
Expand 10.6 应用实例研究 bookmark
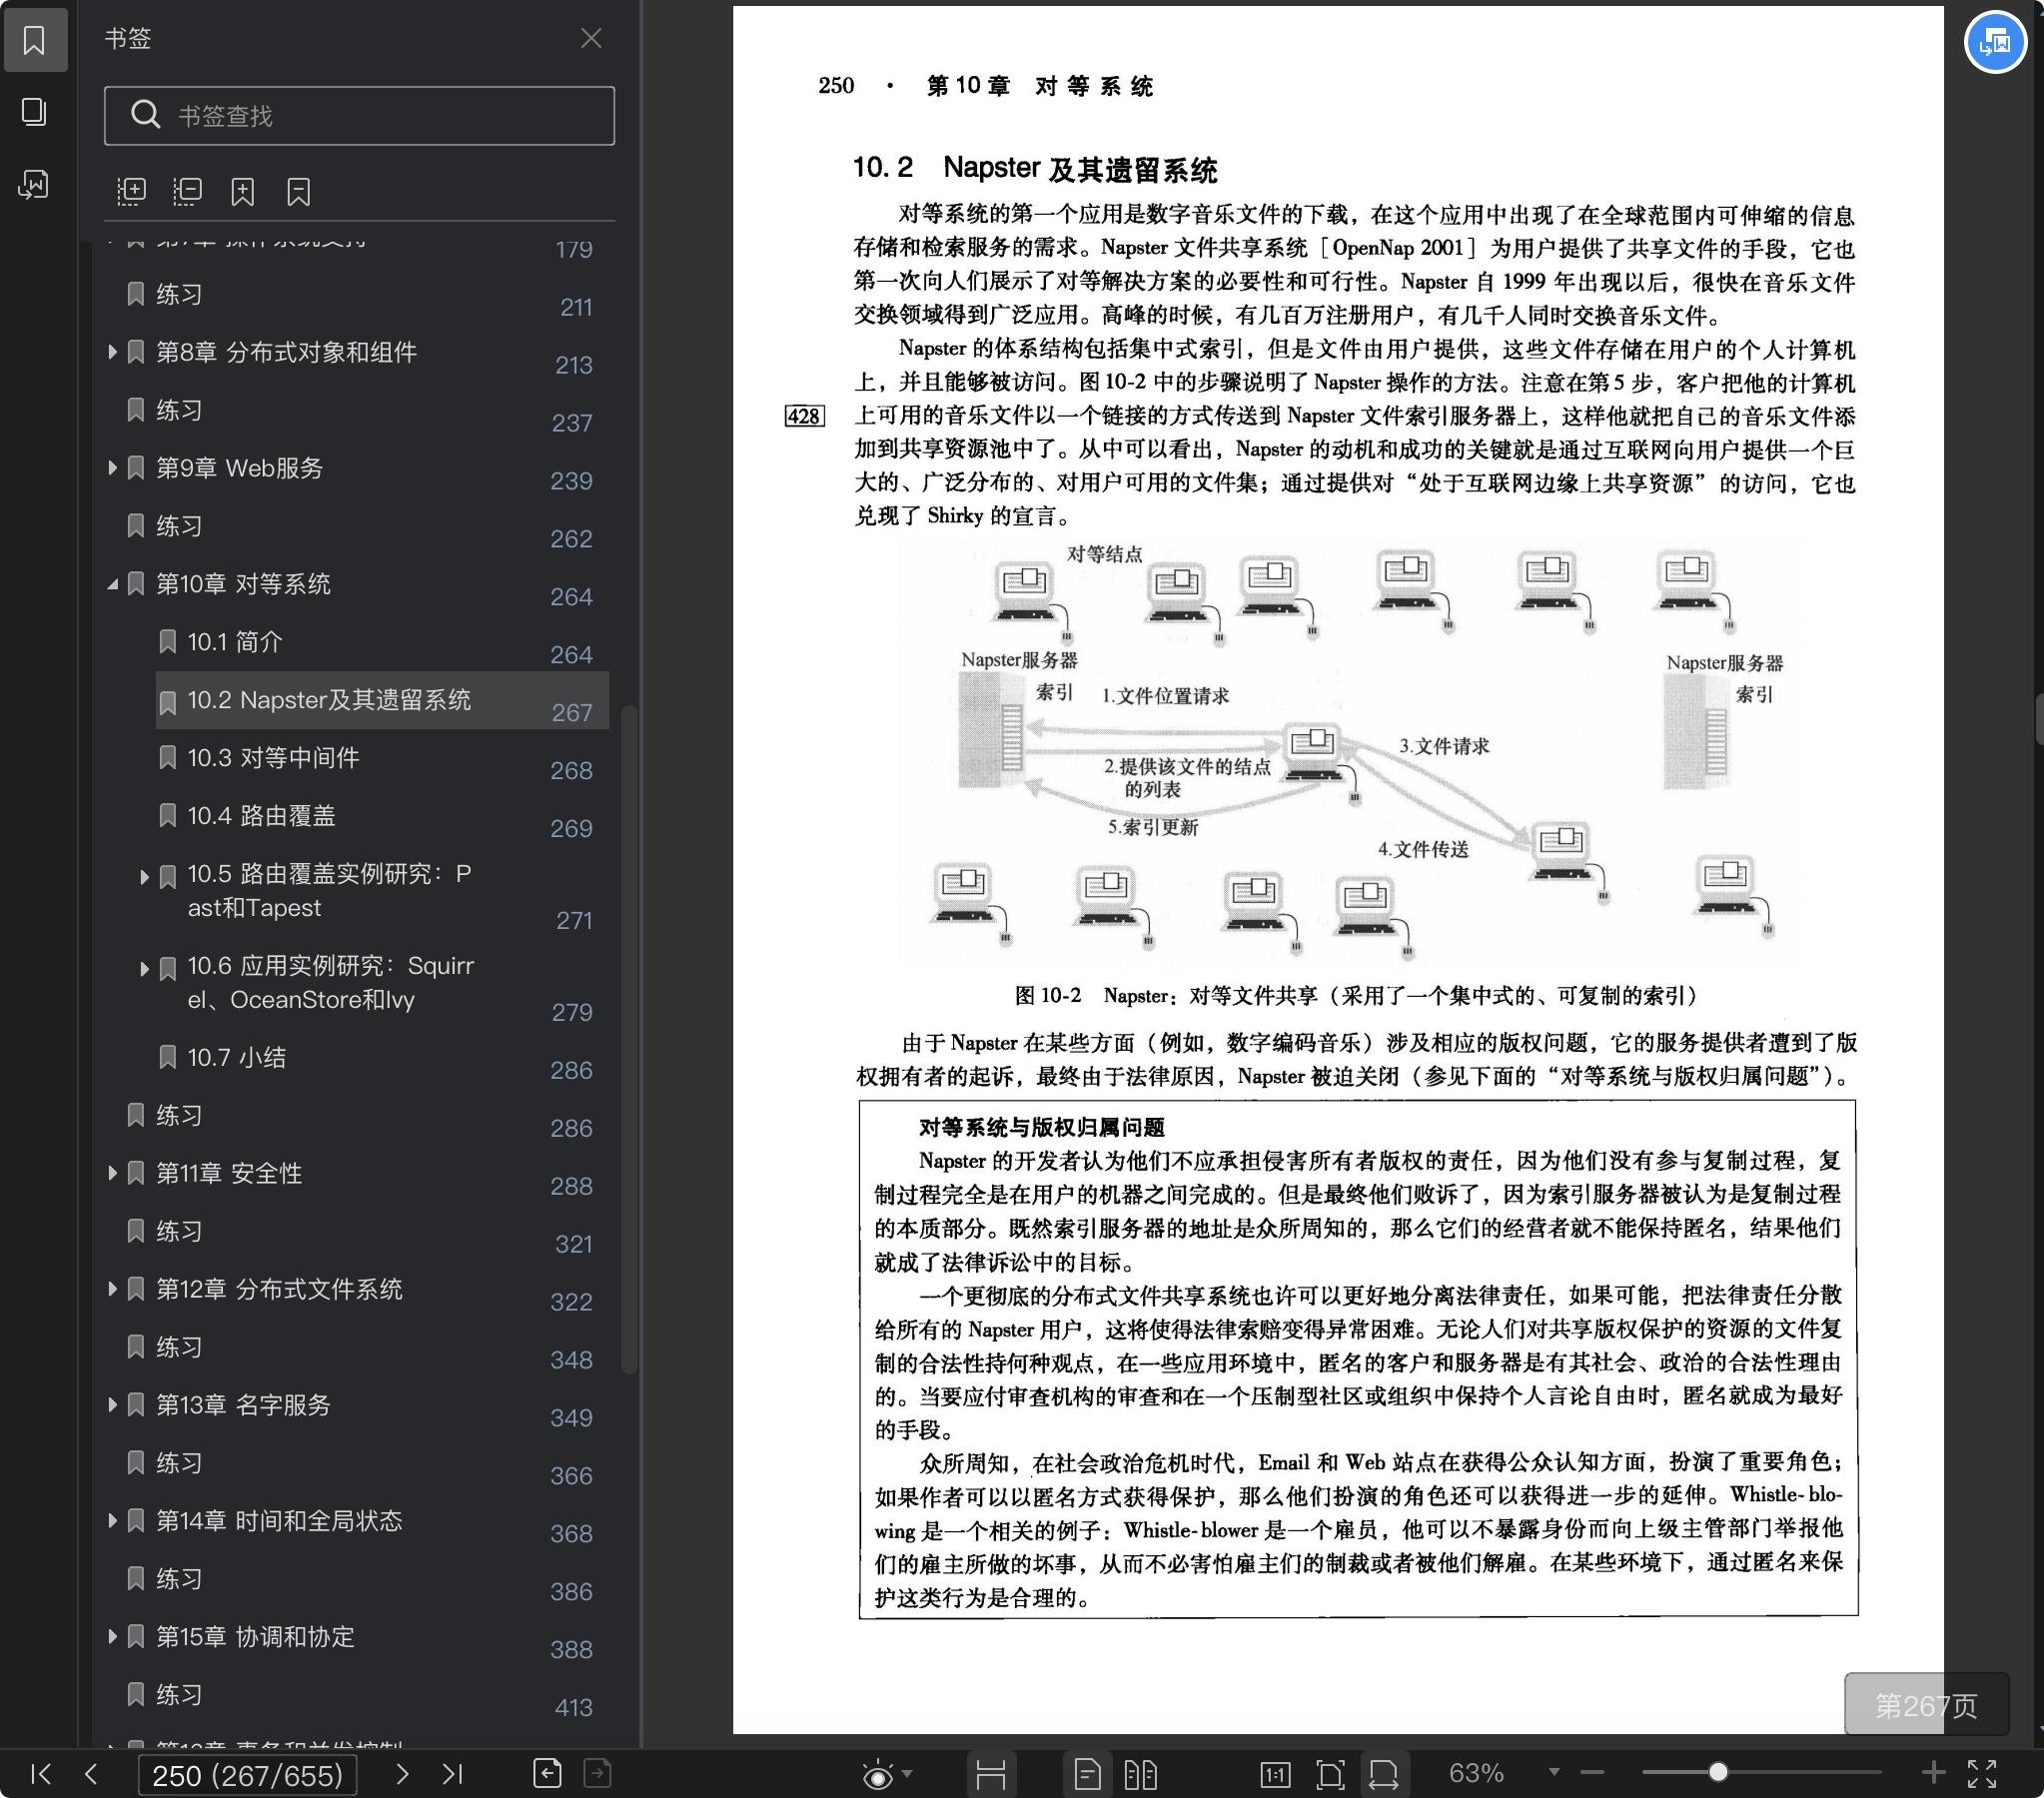pyautogui.click(x=145, y=969)
